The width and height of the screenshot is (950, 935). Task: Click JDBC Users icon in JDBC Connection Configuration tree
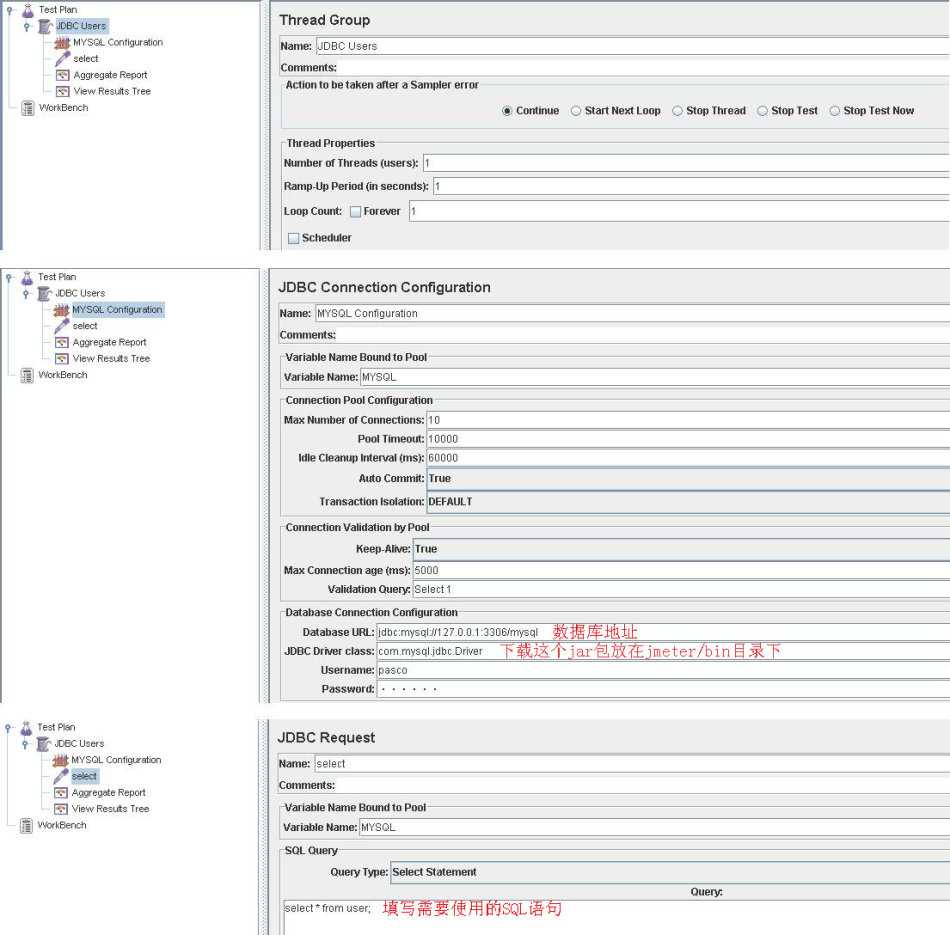44,294
